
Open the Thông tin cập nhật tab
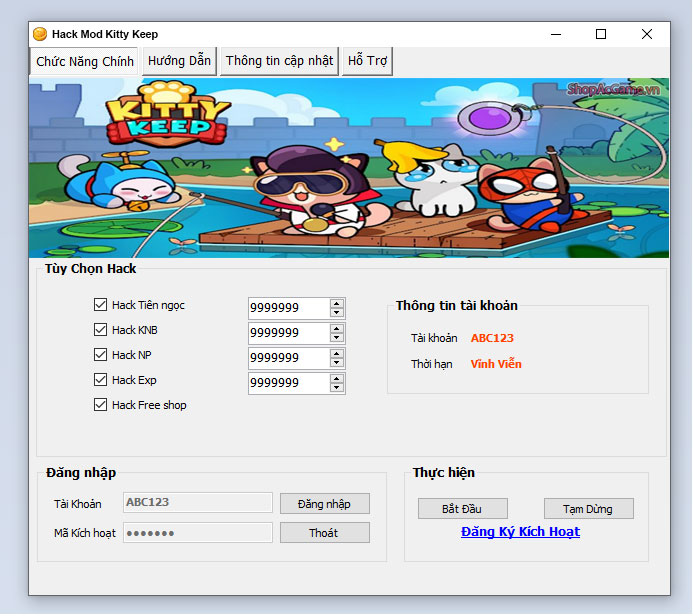click(279, 61)
